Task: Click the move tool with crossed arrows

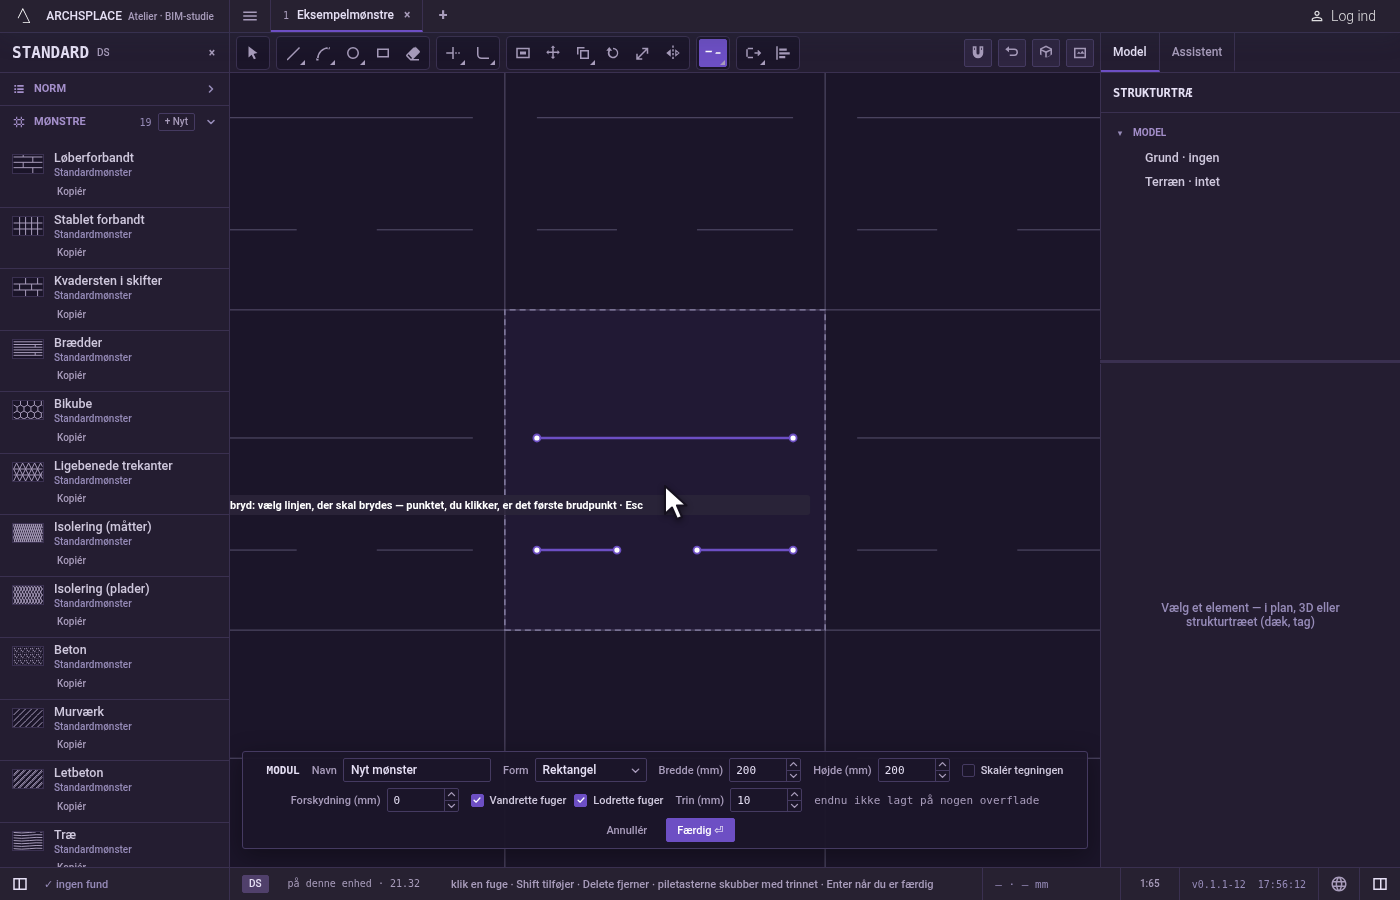Action: tap(553, 53)
